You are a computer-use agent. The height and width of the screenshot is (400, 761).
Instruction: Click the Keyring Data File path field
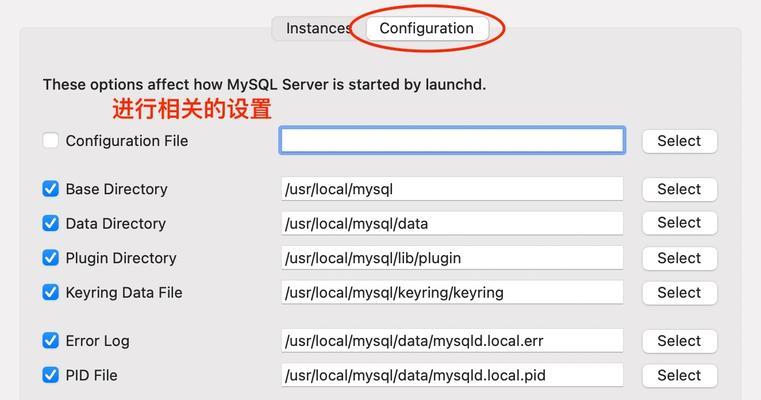(452, 292)
